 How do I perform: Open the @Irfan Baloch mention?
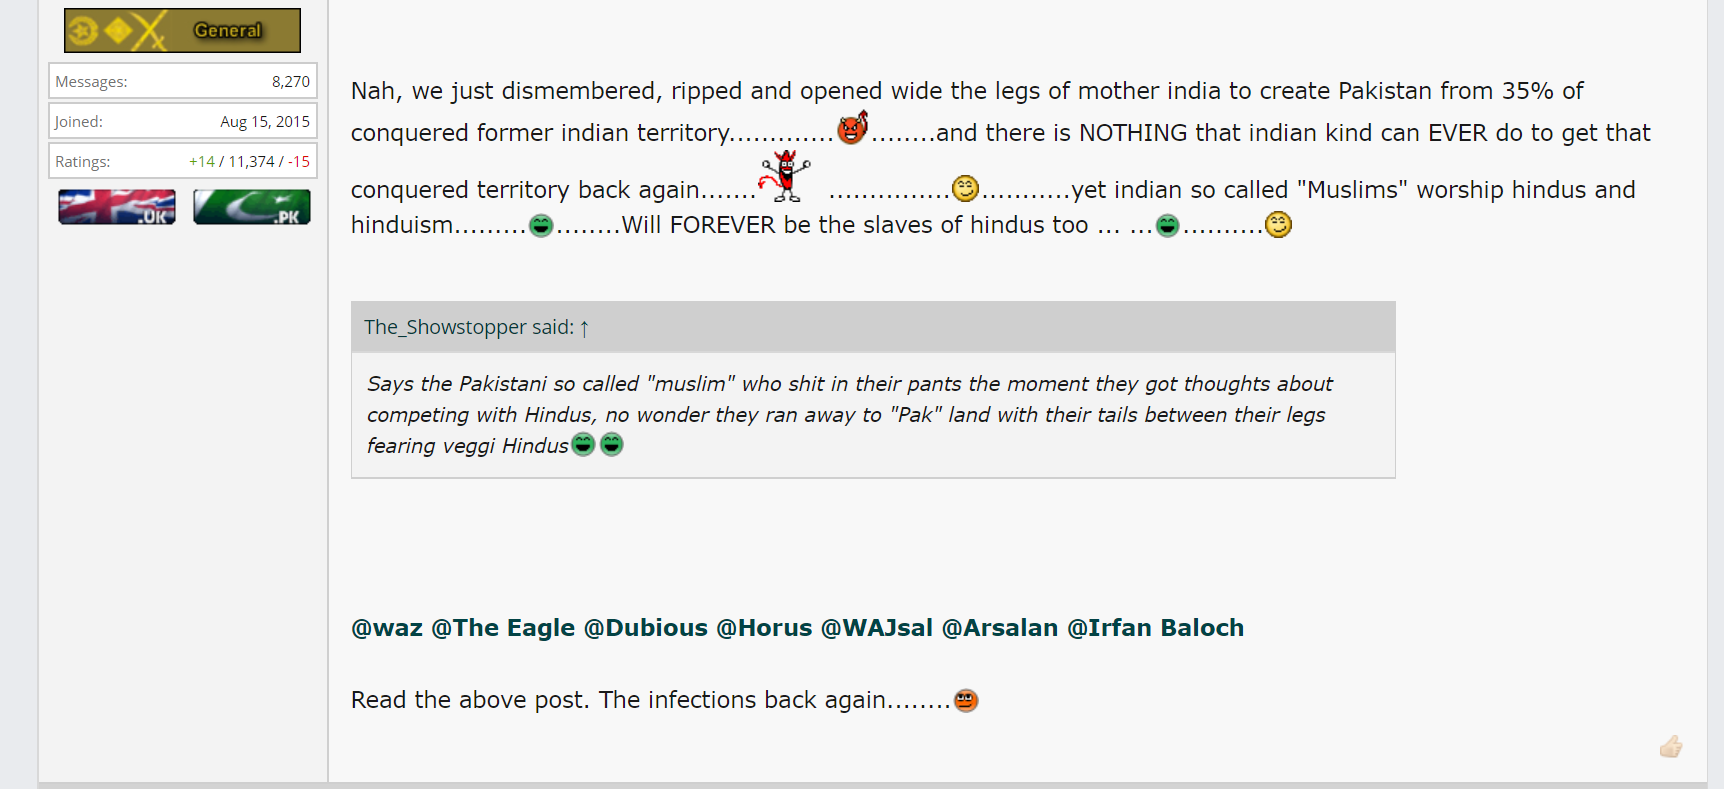pos(1156,628)
